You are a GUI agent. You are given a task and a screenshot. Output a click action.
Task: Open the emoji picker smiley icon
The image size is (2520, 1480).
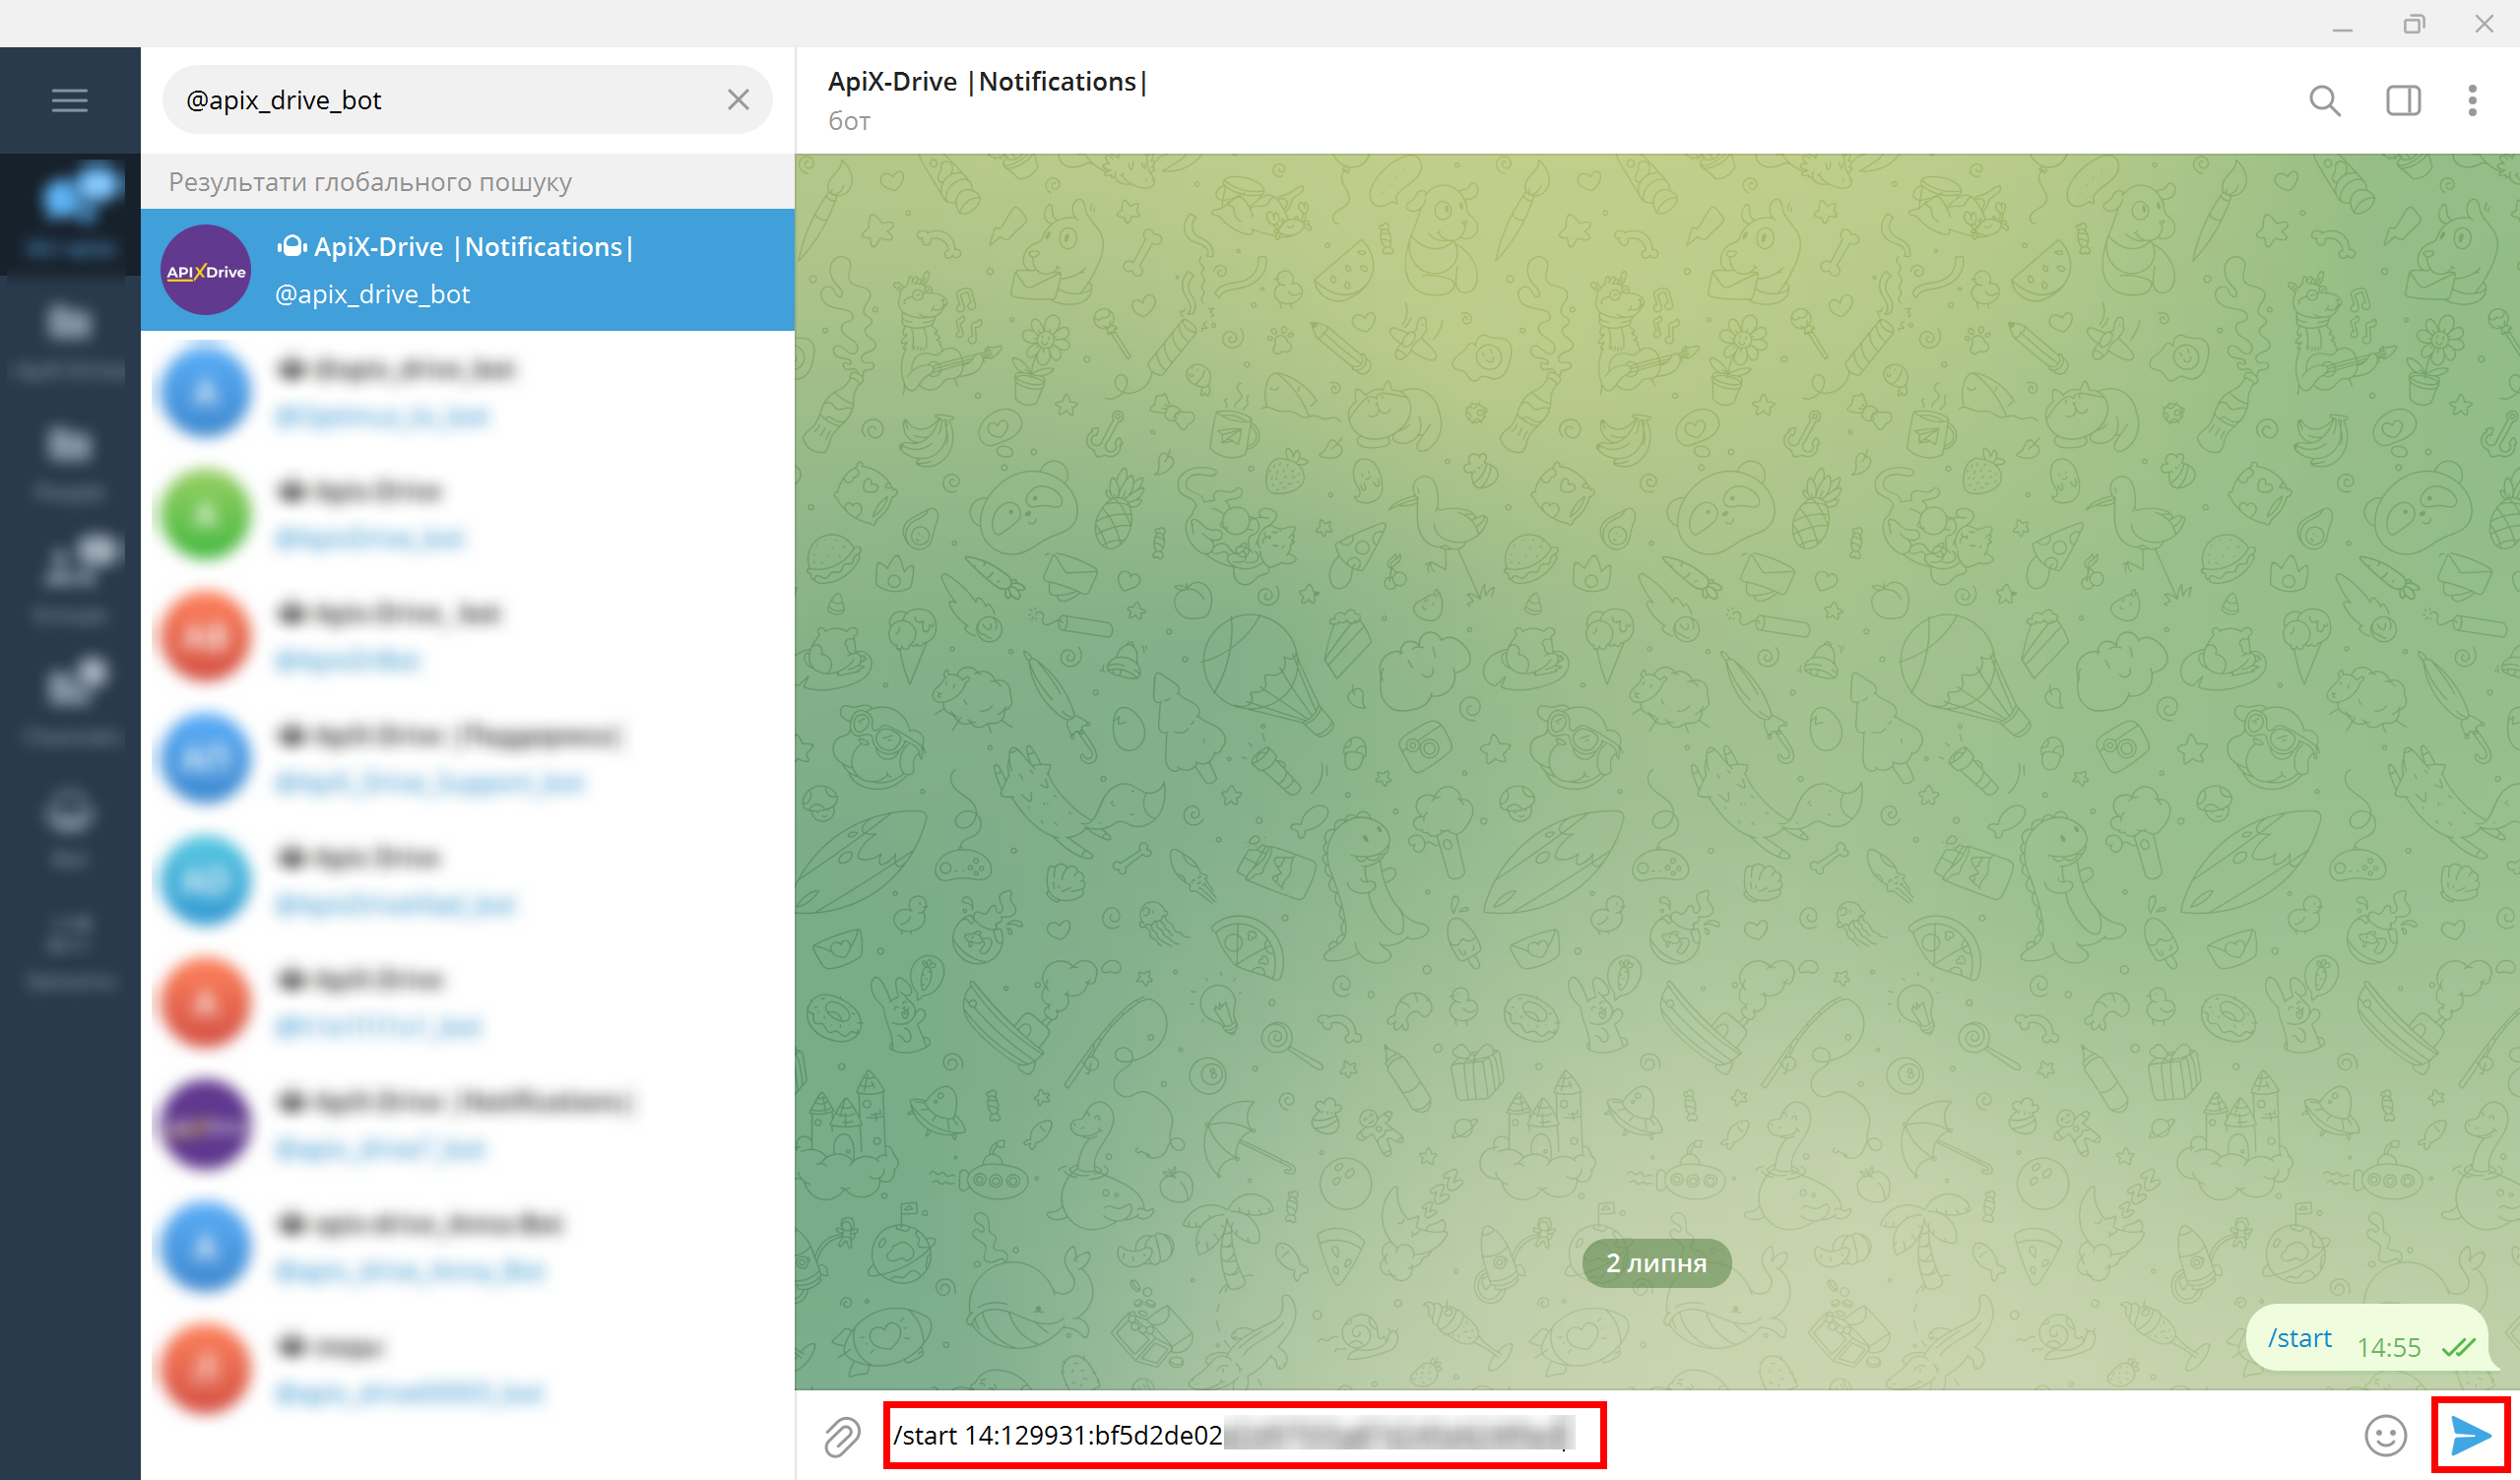[2385, 1436]
